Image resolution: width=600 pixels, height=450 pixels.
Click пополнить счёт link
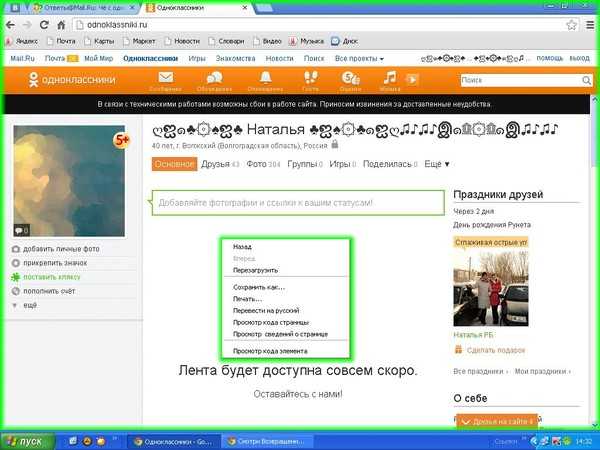click(x=49, y=291)
